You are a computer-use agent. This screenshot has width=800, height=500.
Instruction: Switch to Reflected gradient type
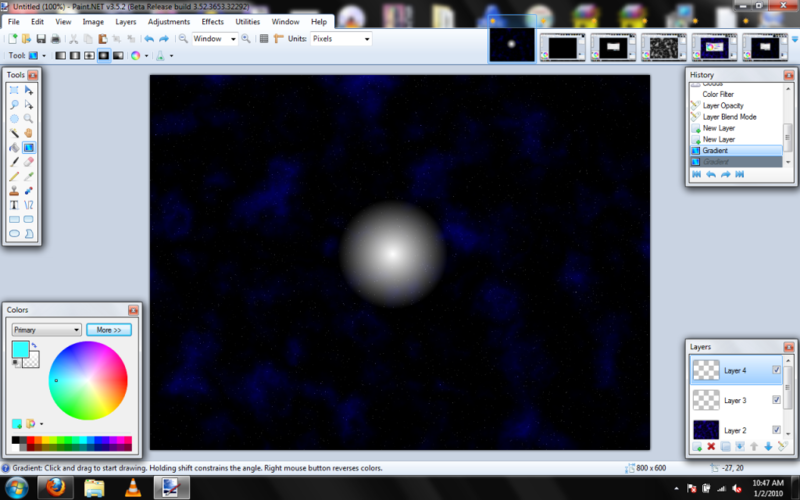[75, 56]
